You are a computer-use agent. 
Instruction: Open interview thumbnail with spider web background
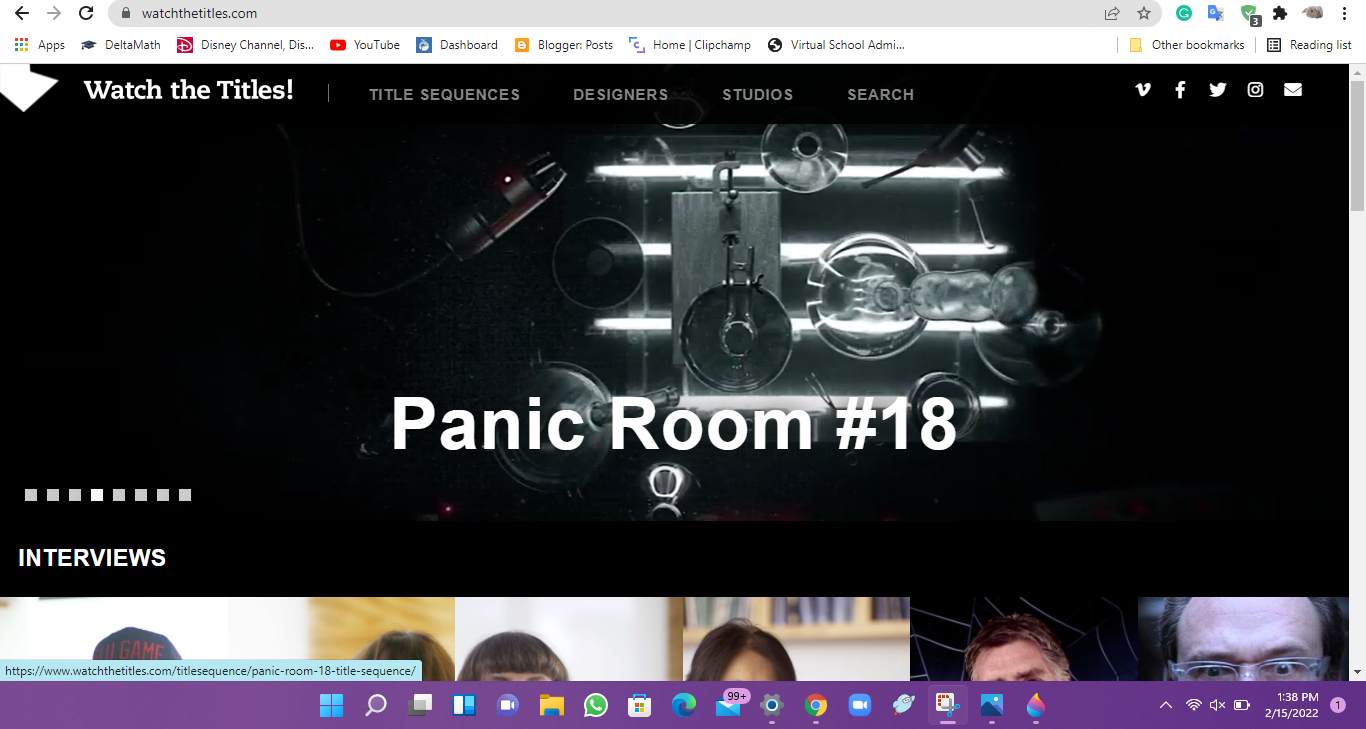click(1024, 640)
